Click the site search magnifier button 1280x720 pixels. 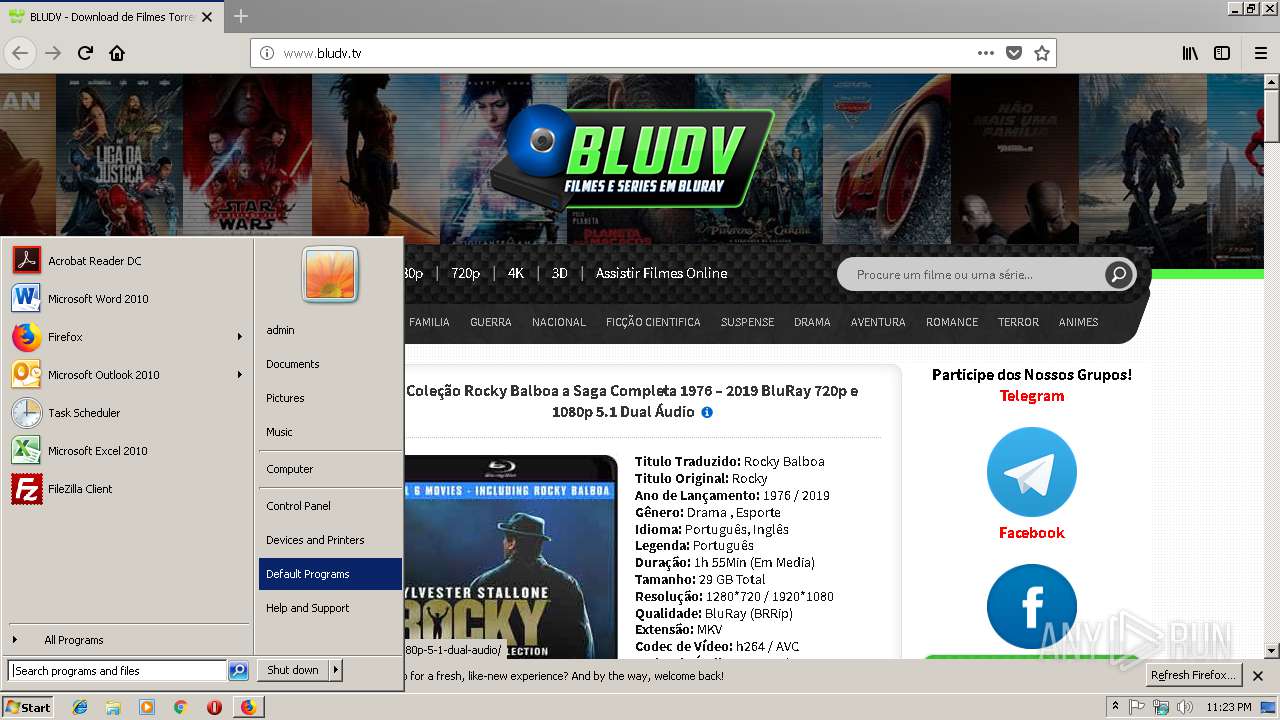pyautogui.click(x=1118, y=274)
